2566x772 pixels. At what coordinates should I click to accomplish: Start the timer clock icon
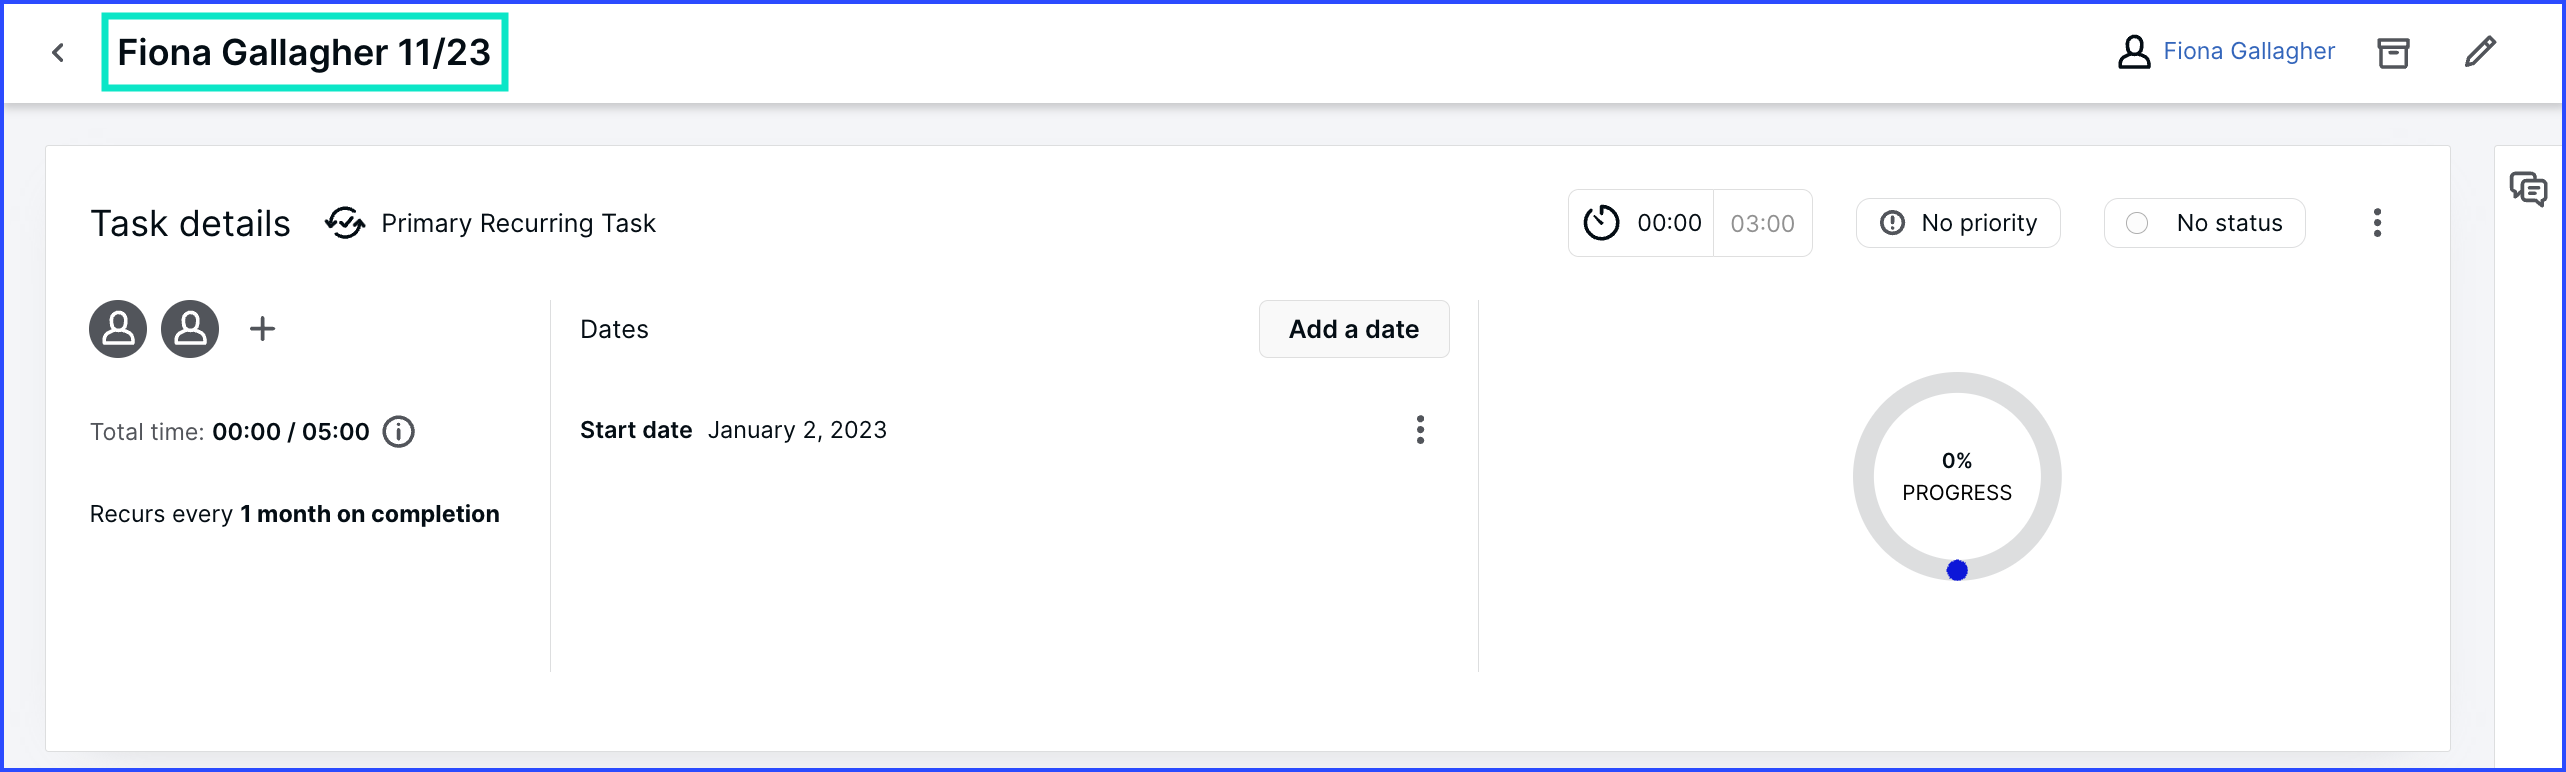[1601, 223]
